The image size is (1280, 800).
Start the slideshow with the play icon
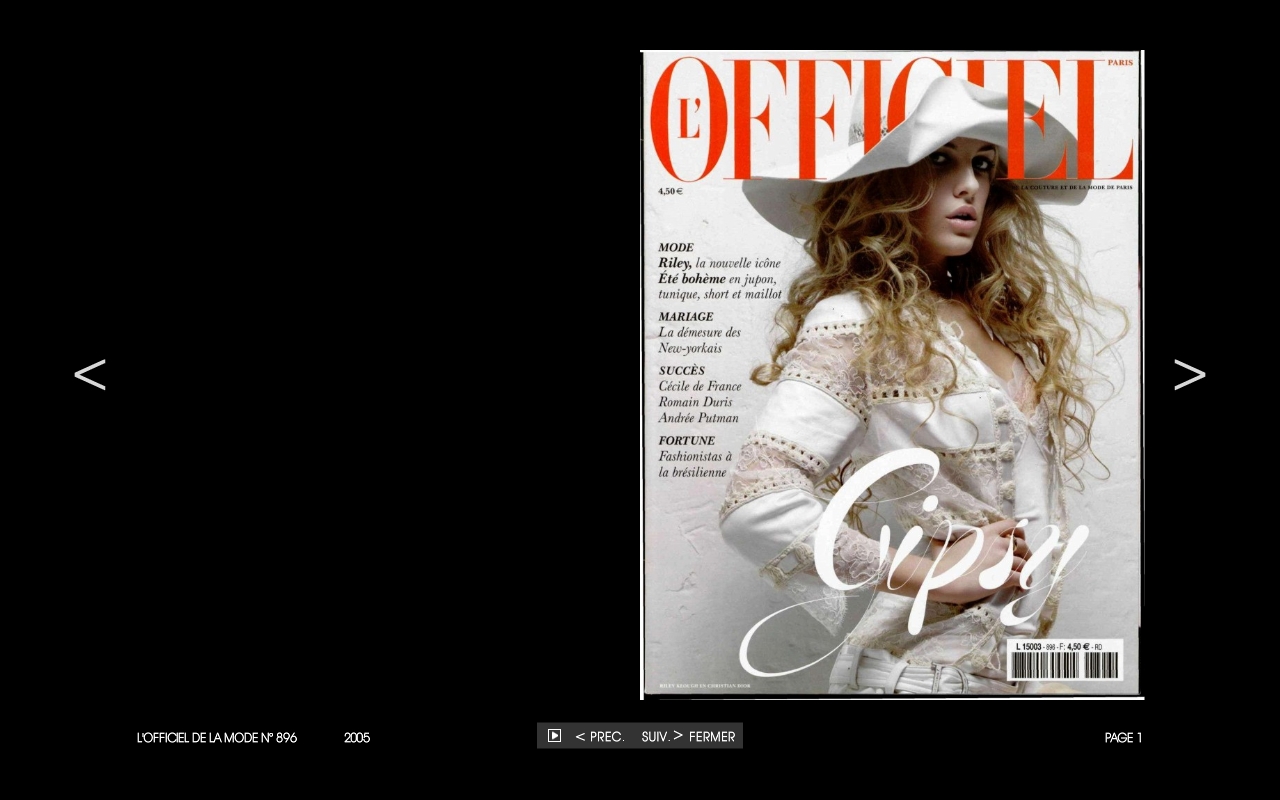(x=554, y=736)
